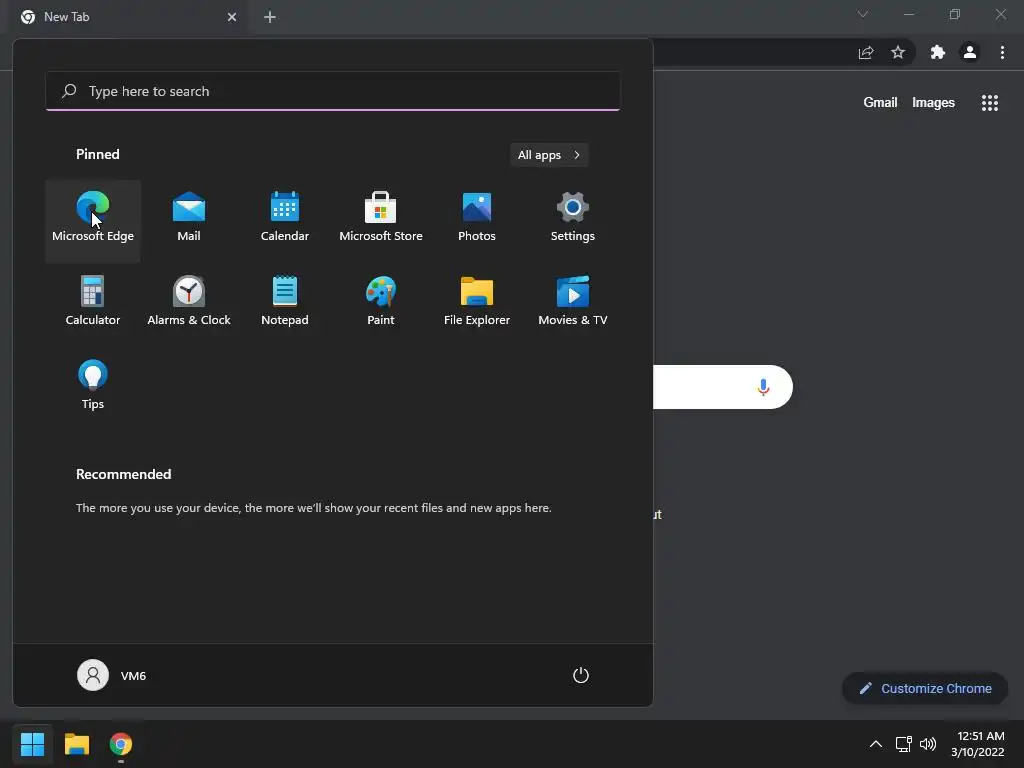Open the Chrome profile menu
The height and width of the screenshot is (768, 1024).
[970, 52]
